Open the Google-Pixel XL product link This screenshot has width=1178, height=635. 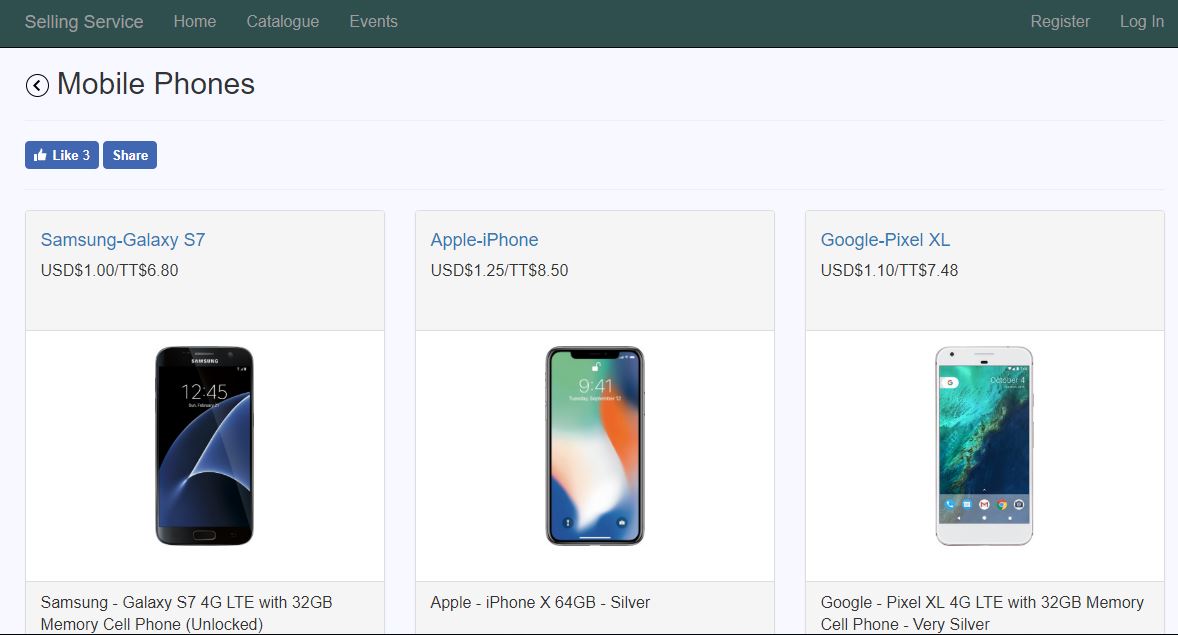pos(885,240)
